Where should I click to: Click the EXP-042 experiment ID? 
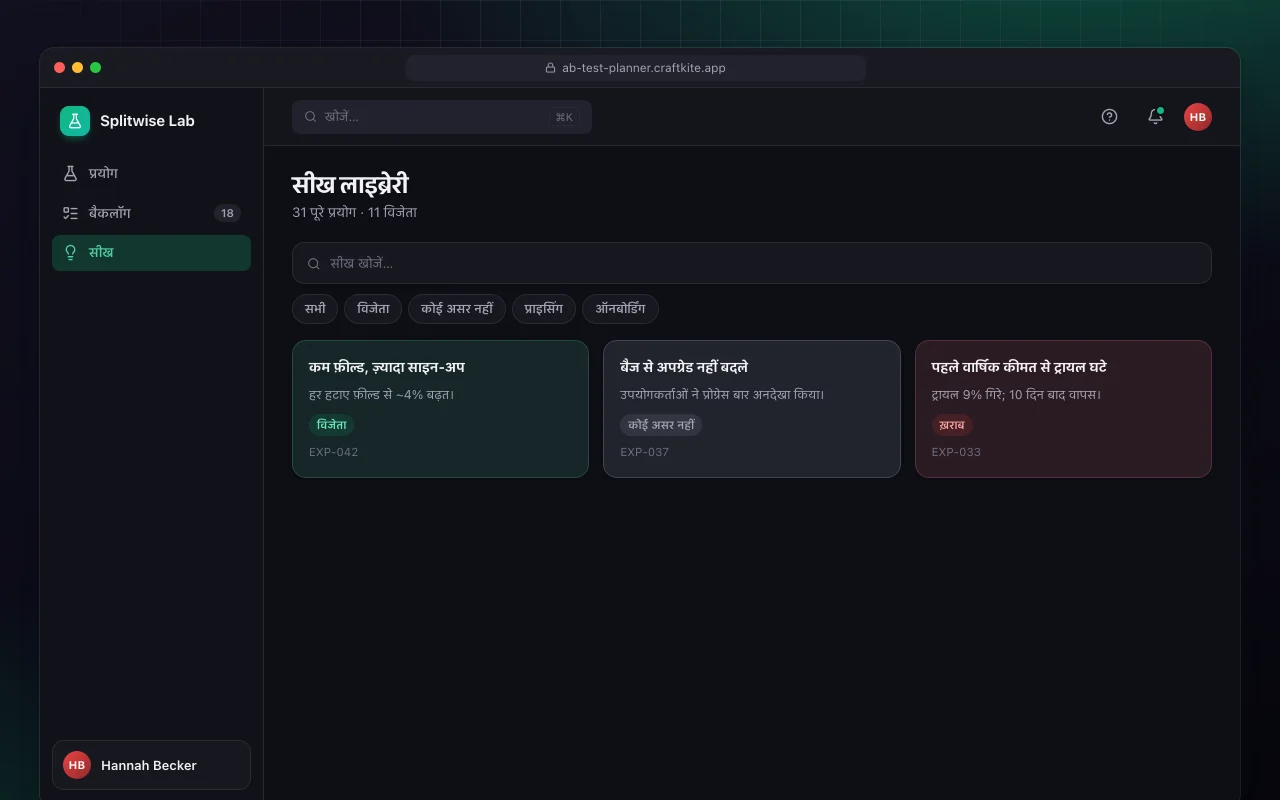[x=334, y=452]
